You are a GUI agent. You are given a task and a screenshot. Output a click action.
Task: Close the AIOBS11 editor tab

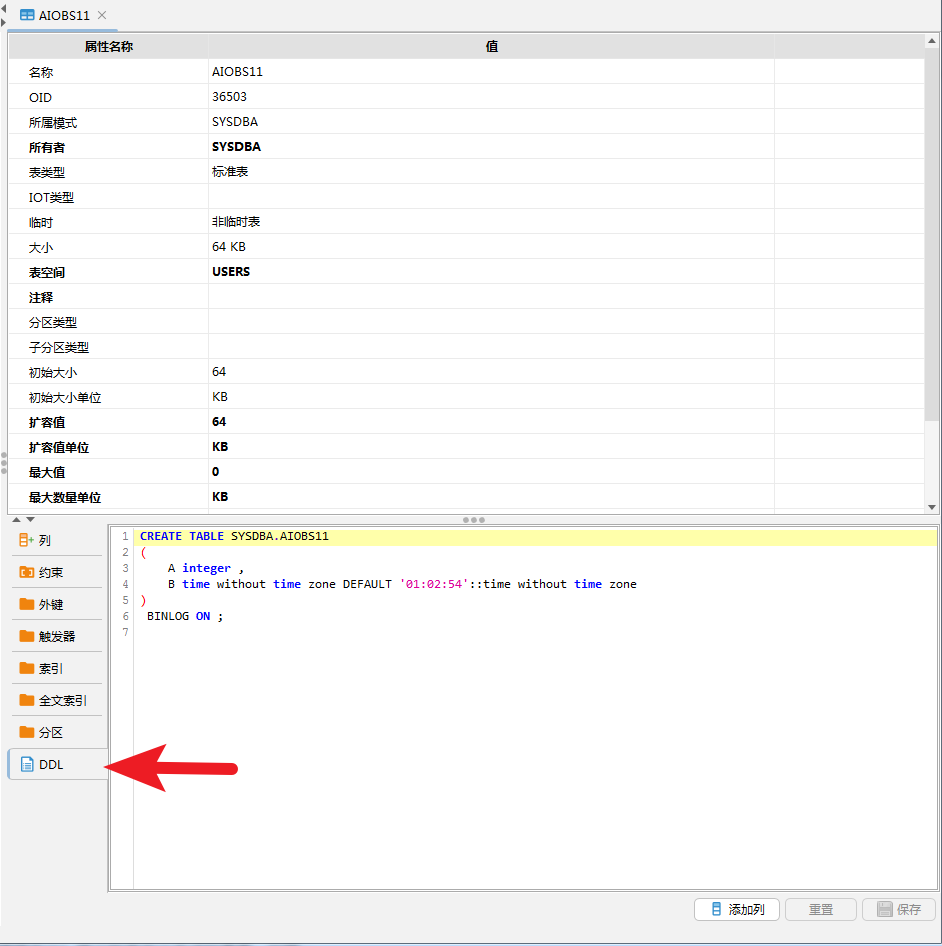tap(102, 15)
